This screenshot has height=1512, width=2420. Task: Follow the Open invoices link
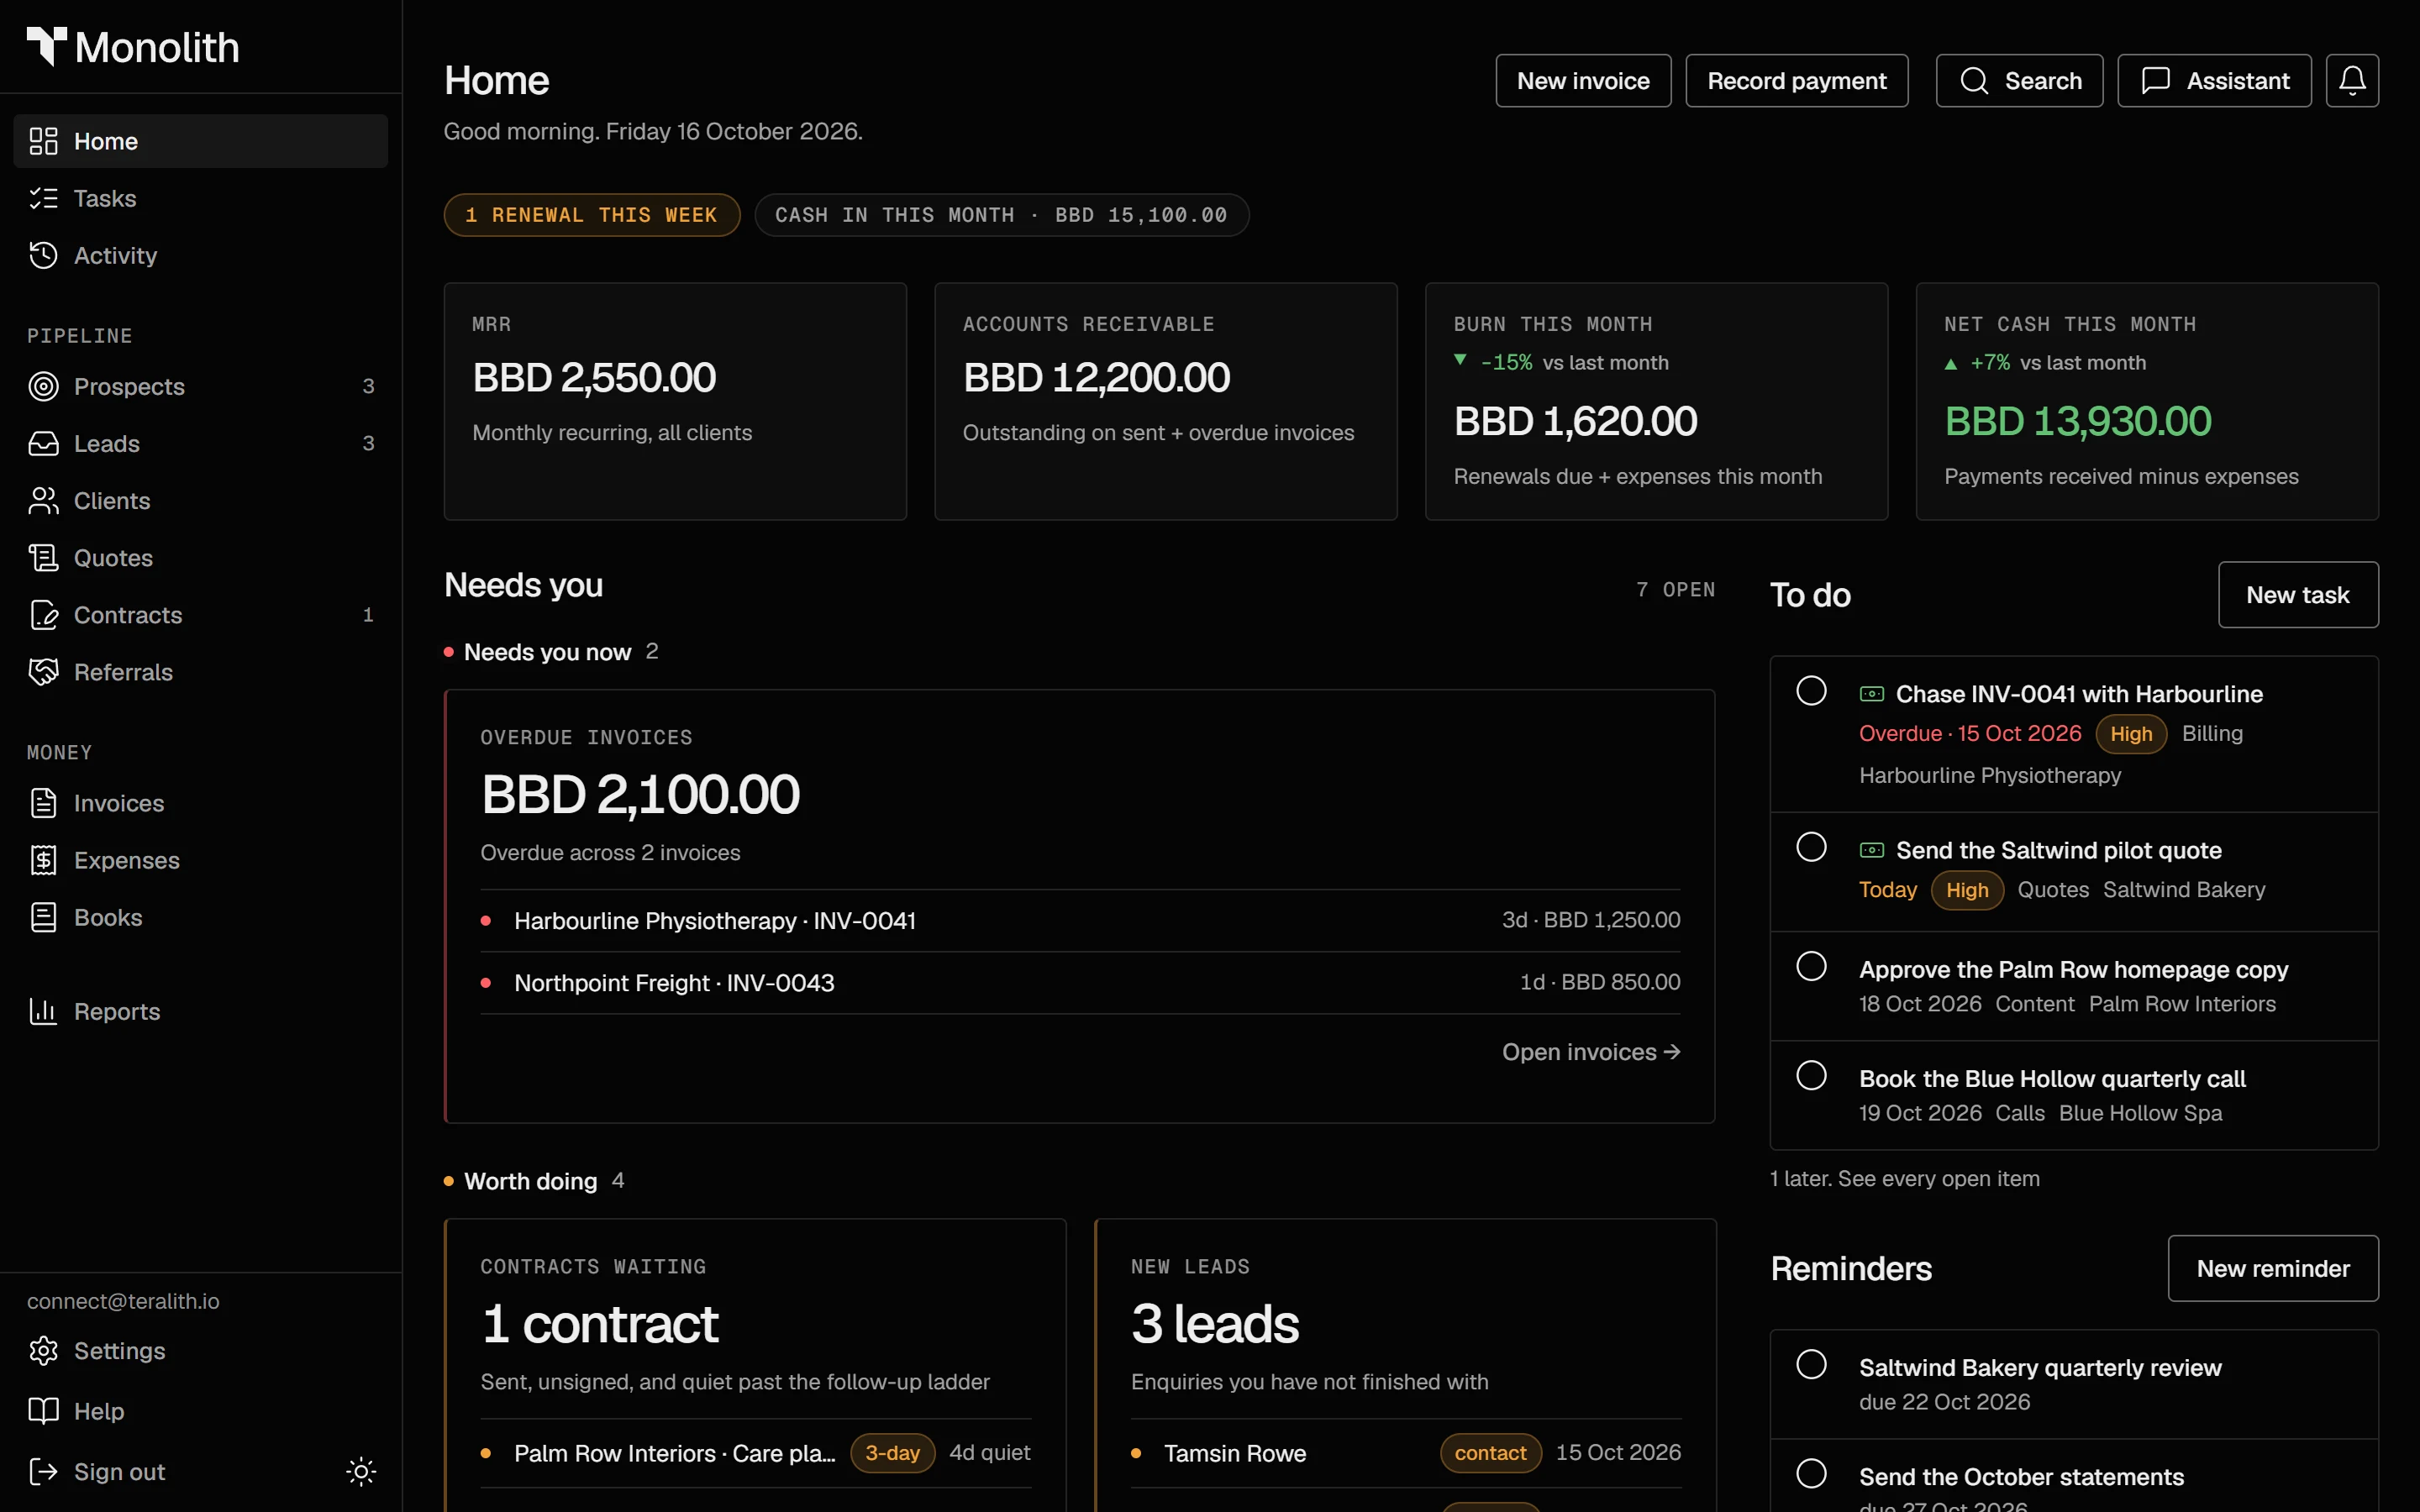pos(1590,1051)
